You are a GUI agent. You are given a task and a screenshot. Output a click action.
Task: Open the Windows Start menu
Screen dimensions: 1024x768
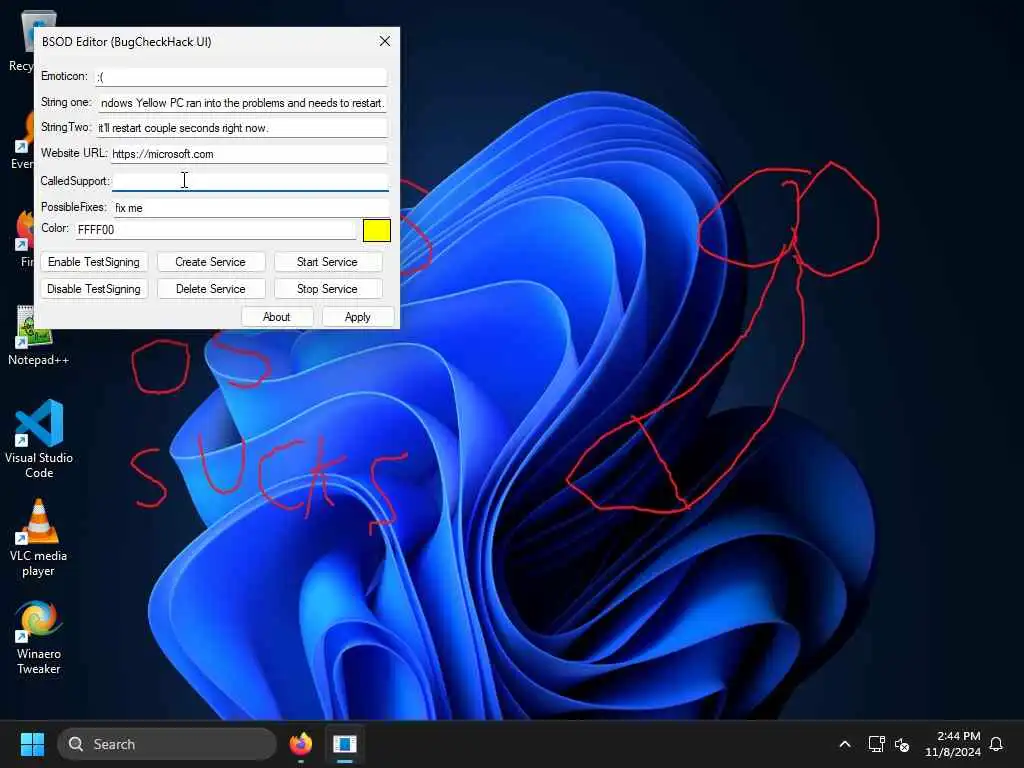[x=32, y=744]
